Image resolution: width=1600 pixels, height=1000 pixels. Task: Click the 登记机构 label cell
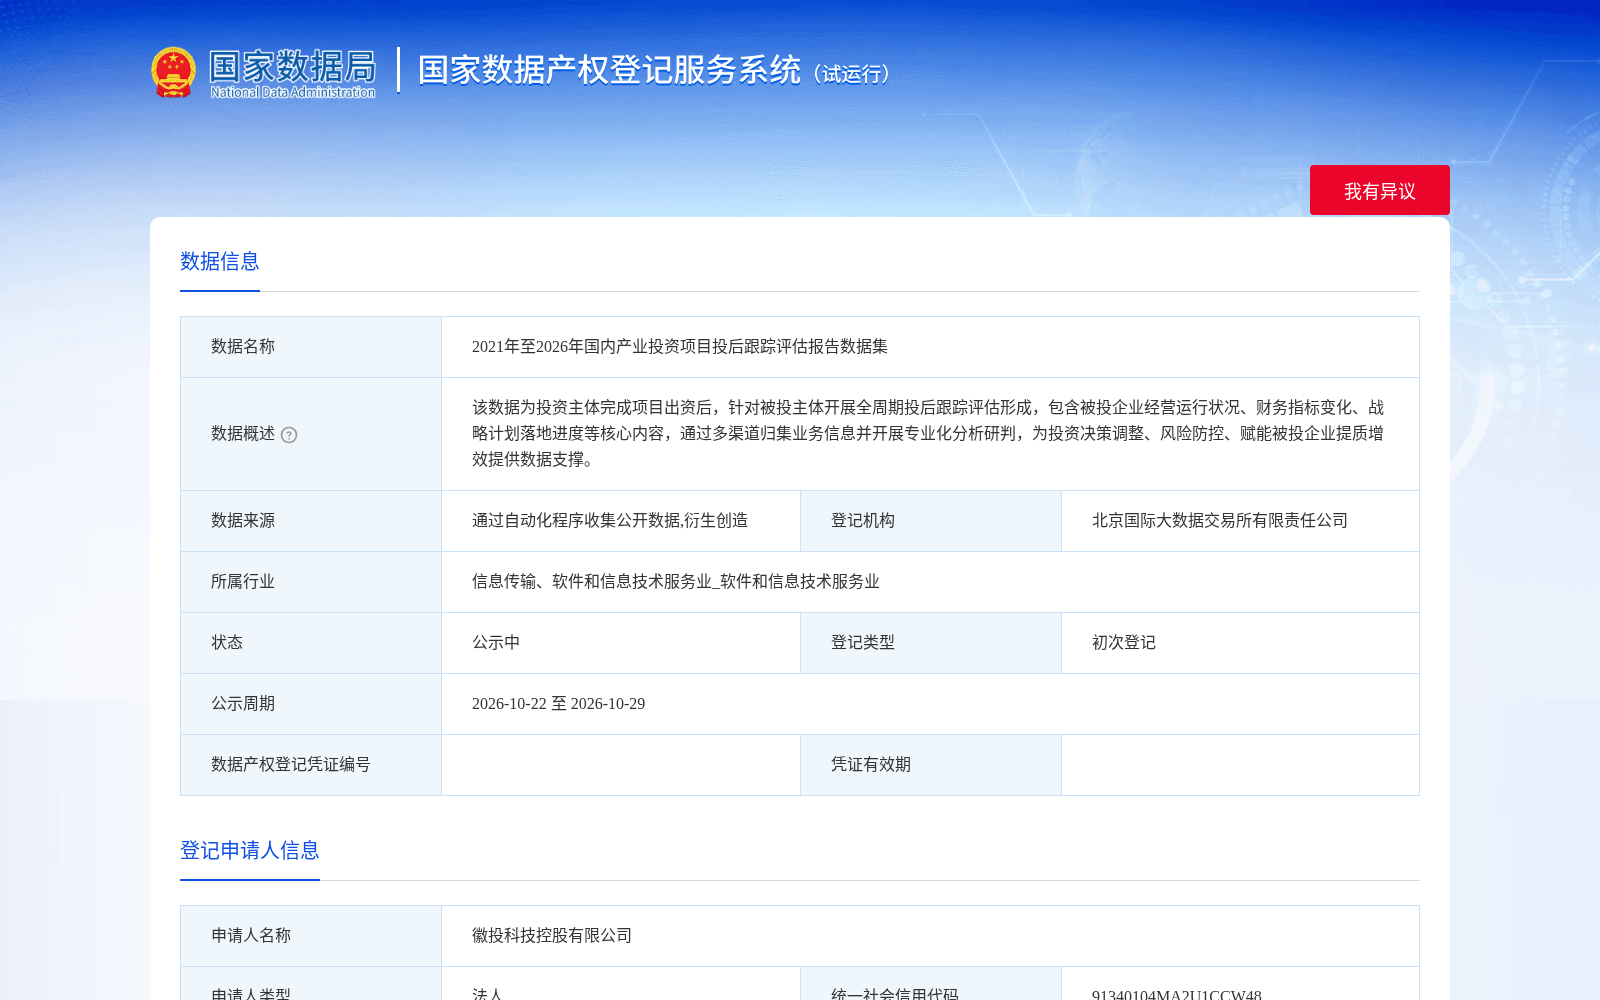tap(931, 521)
